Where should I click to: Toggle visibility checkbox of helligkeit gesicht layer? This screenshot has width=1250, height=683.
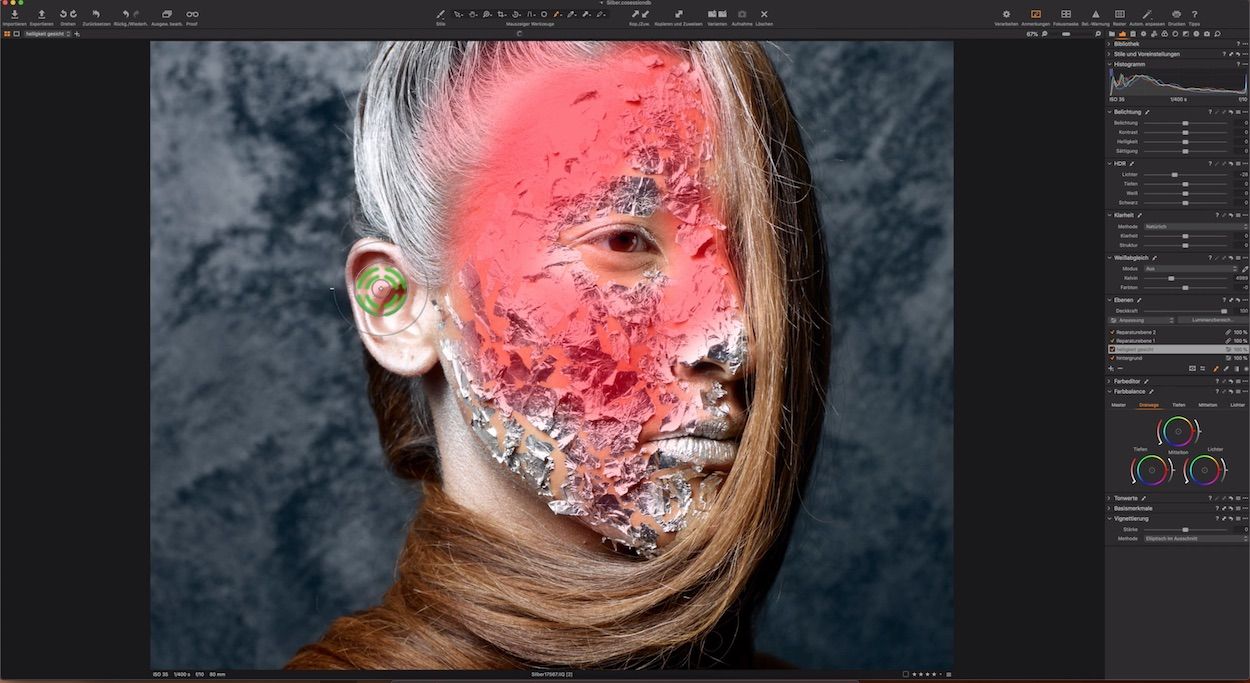click(1111, 349)
